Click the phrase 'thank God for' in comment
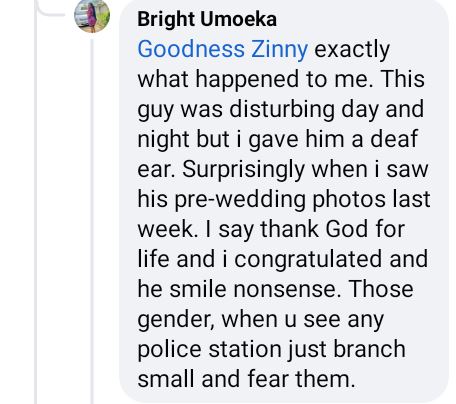456x404 pixels. 332,229
